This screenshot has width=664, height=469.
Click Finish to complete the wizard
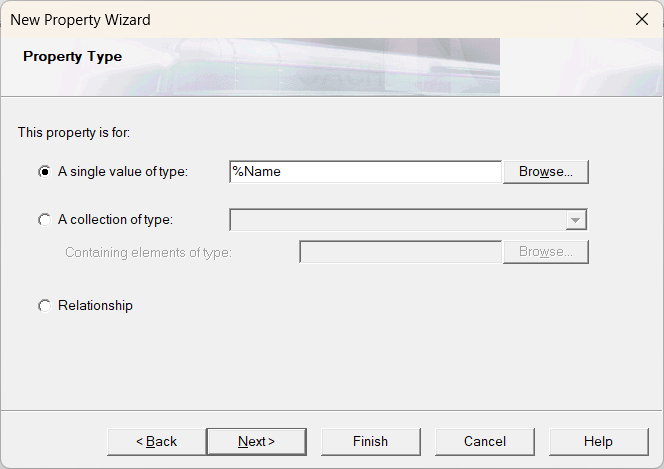tap(371, 441)
